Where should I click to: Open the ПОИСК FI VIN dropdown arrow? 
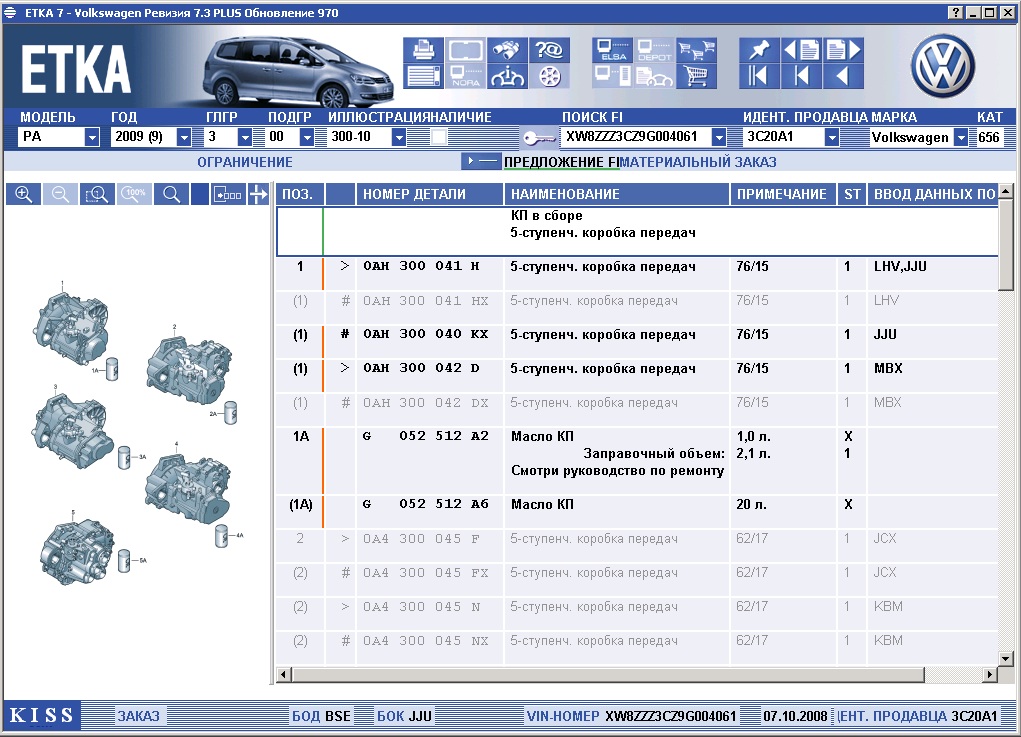(719, 137)
